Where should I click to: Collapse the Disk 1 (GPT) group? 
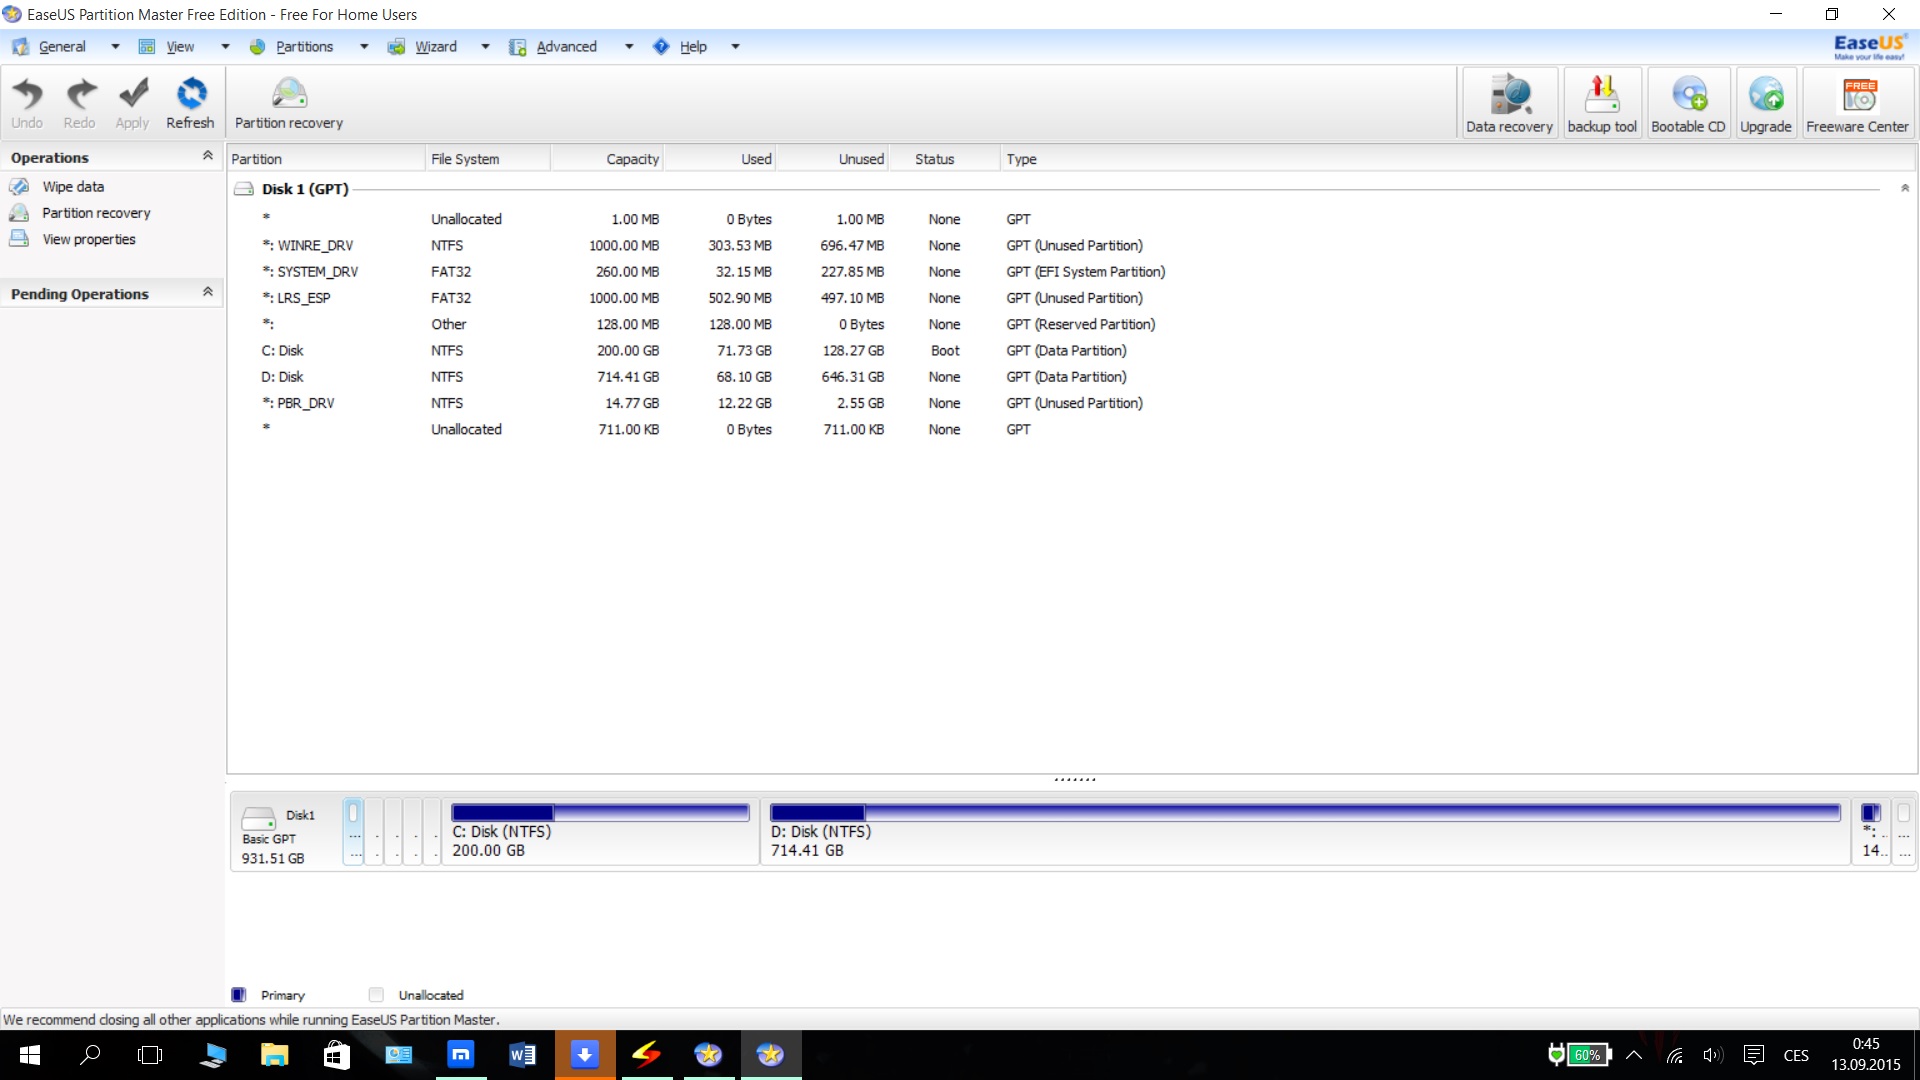click(x=1904, y=188)
